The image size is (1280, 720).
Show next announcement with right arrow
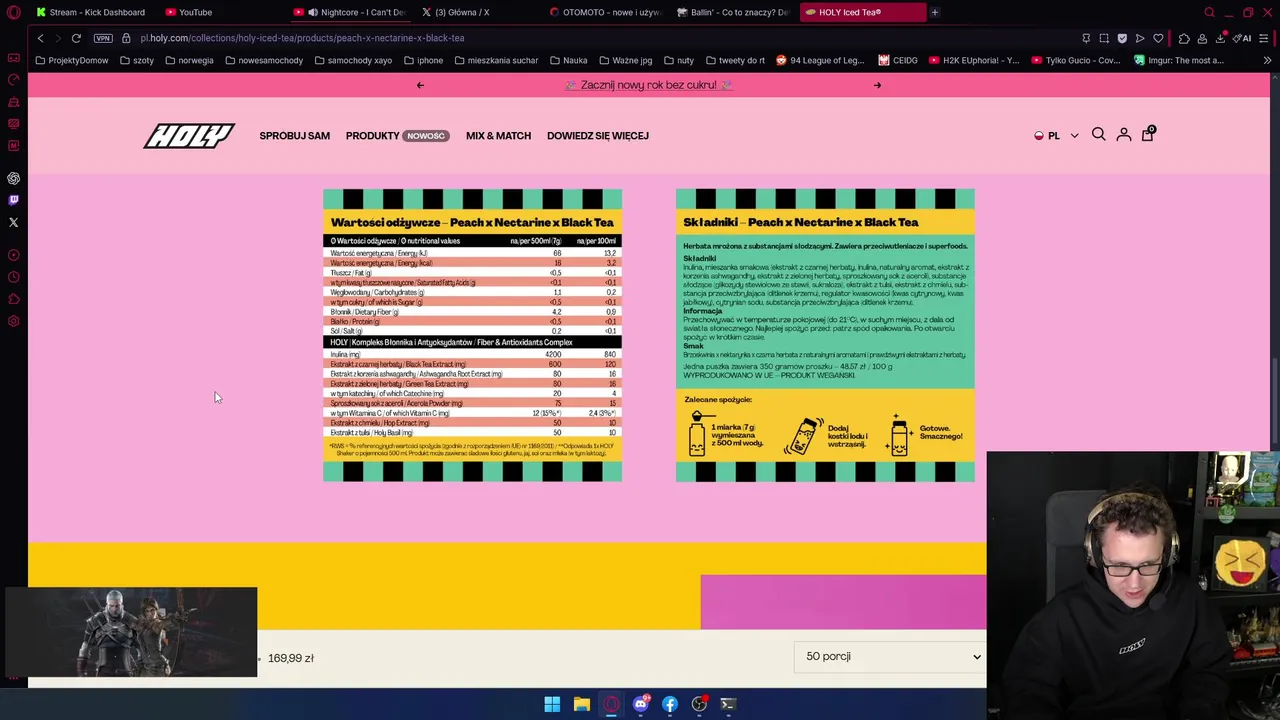(x=877, y=85)
